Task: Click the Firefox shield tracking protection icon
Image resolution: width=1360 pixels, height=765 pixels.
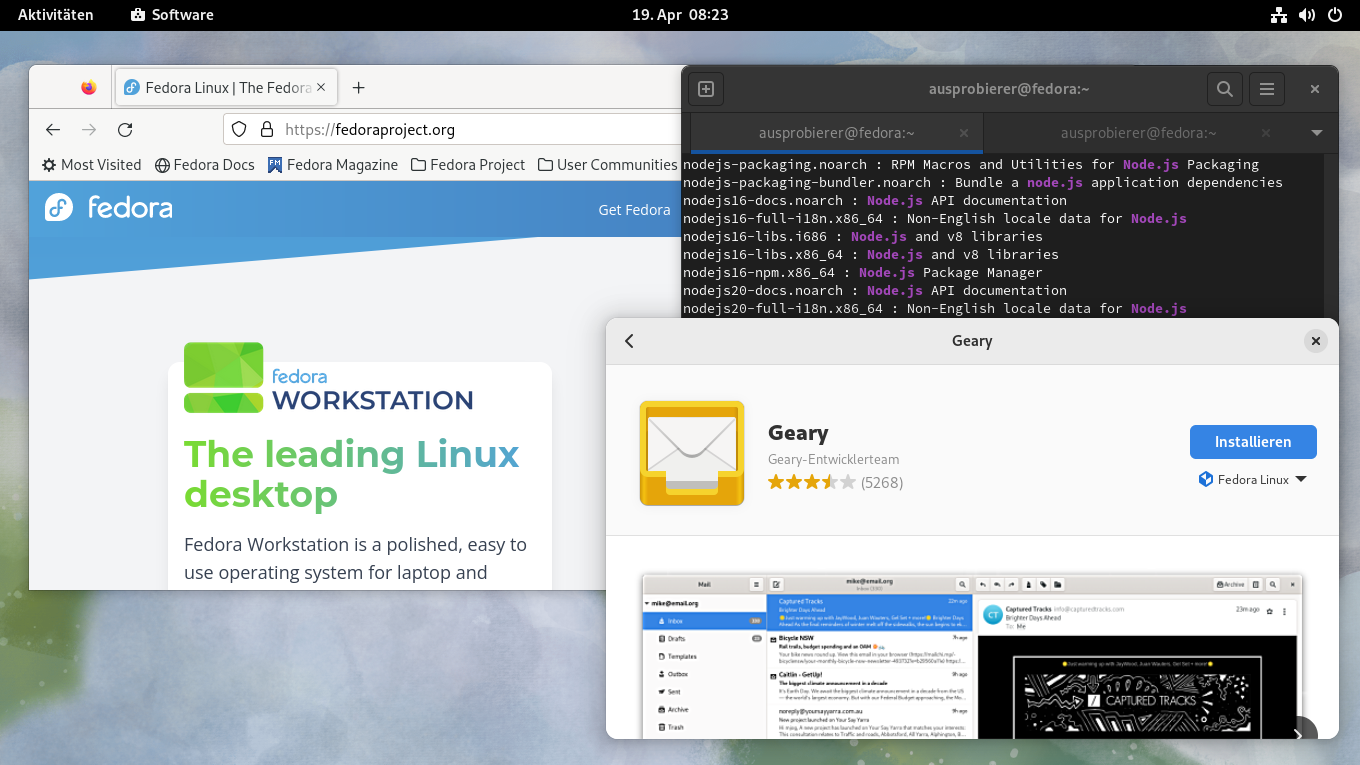Action: coord(239,129)
